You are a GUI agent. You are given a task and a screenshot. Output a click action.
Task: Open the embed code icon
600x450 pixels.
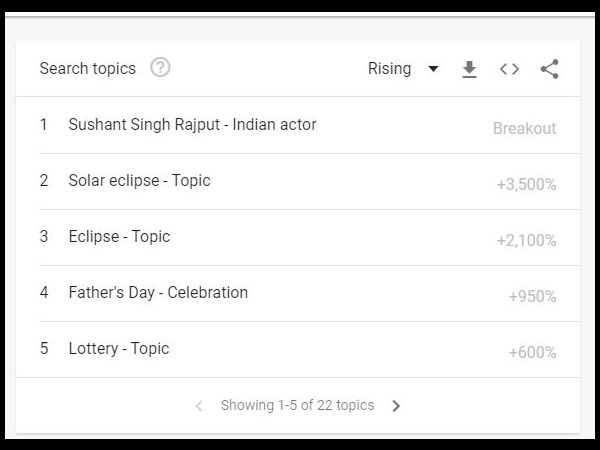click(509, 69)
